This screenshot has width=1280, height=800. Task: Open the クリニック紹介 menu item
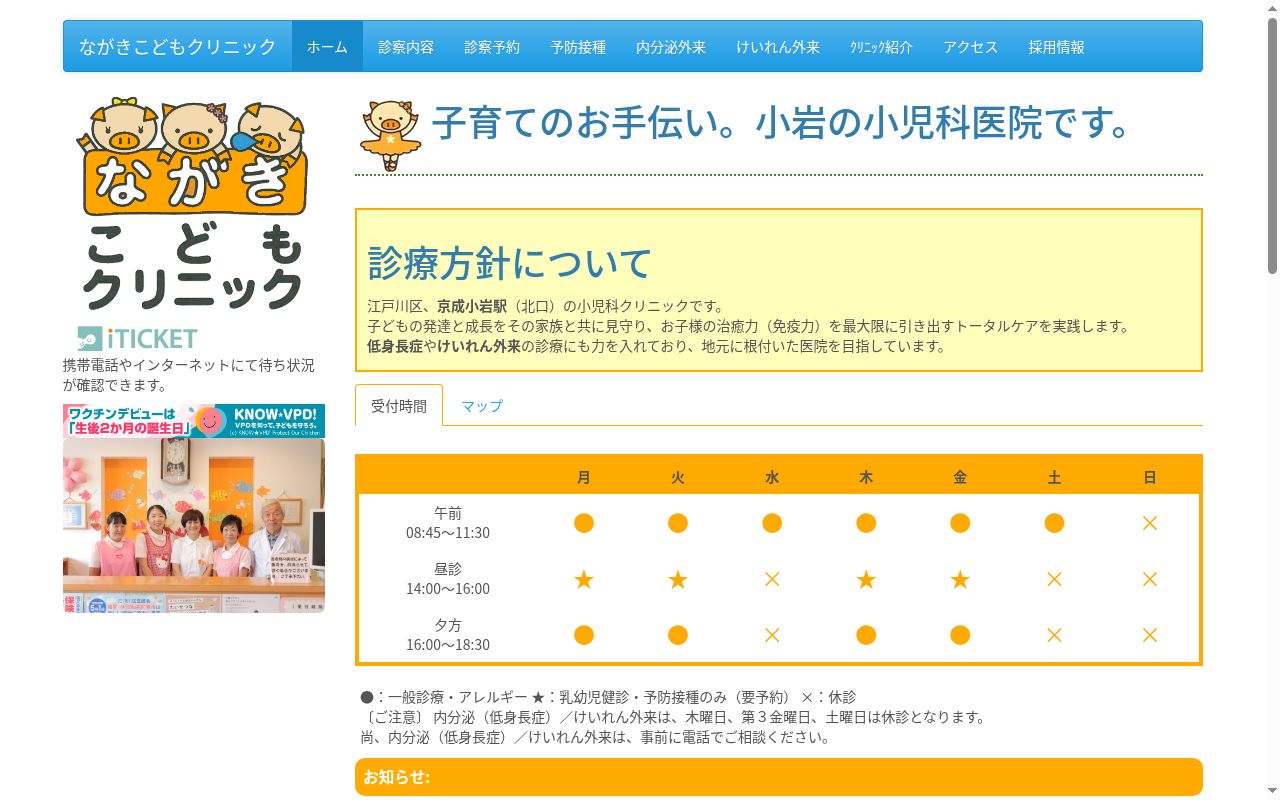pyautogui.click(x=881, y=47)
